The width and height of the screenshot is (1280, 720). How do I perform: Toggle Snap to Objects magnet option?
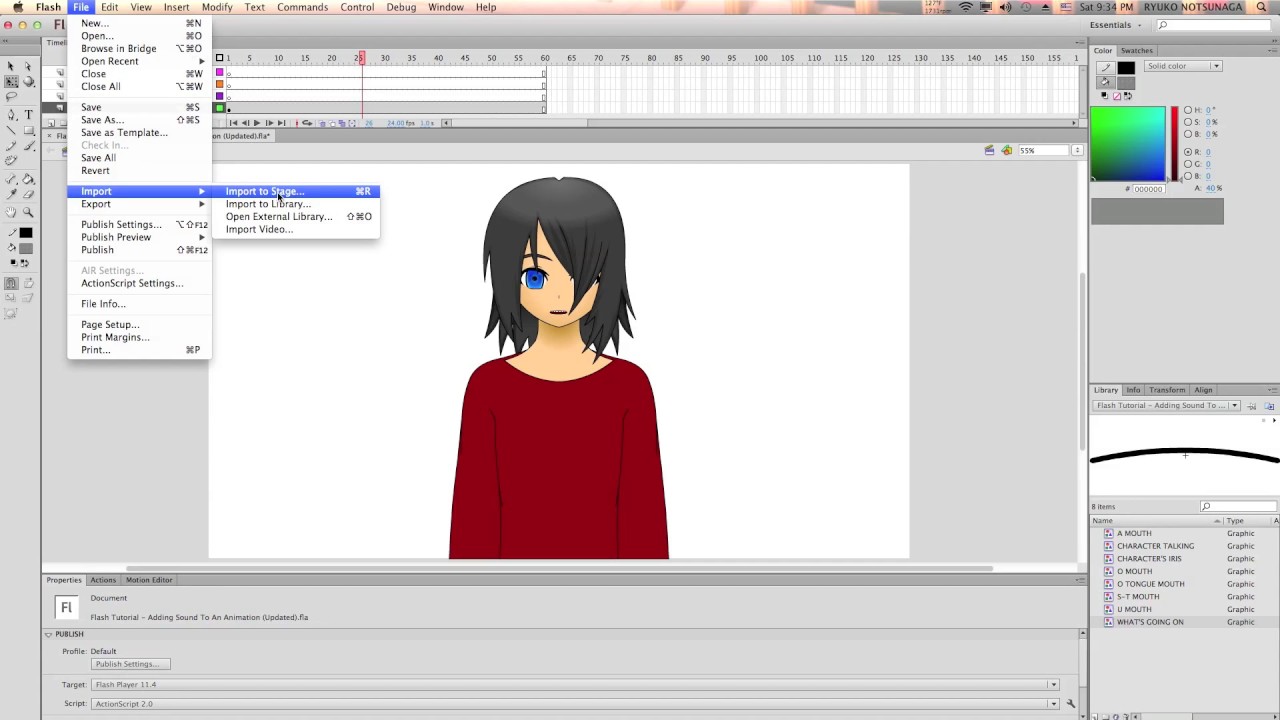pos(11,283)
